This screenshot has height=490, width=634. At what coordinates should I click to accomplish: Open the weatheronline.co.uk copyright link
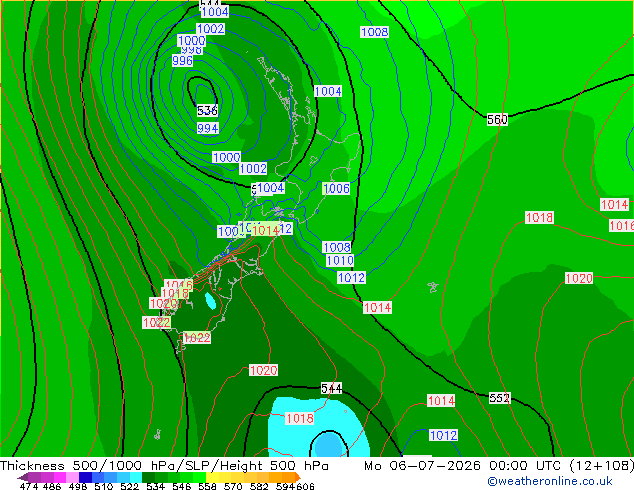coord(550,481)
